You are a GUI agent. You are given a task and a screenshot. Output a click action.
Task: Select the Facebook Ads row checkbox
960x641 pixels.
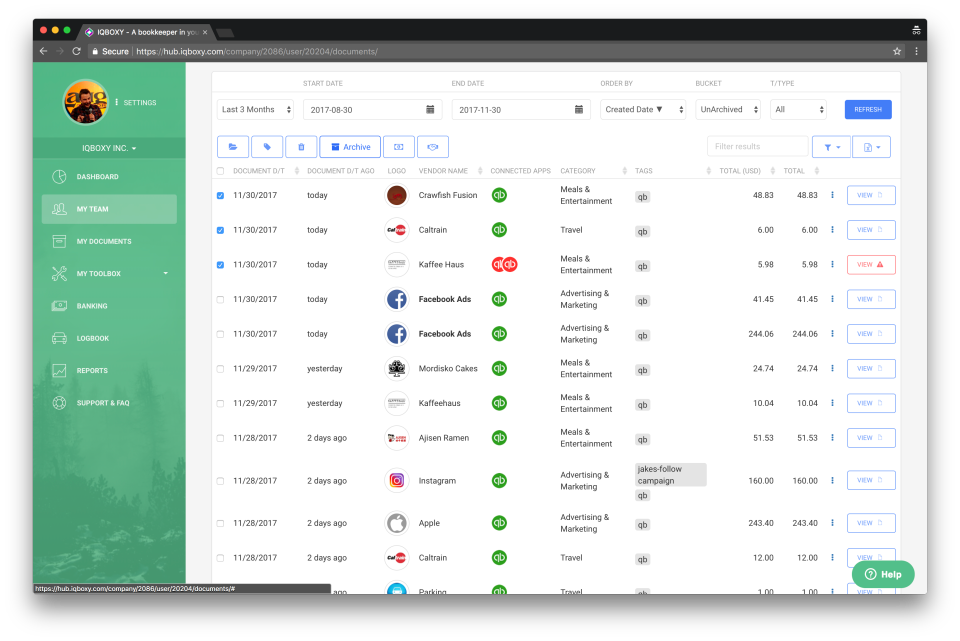click(222, 299)
